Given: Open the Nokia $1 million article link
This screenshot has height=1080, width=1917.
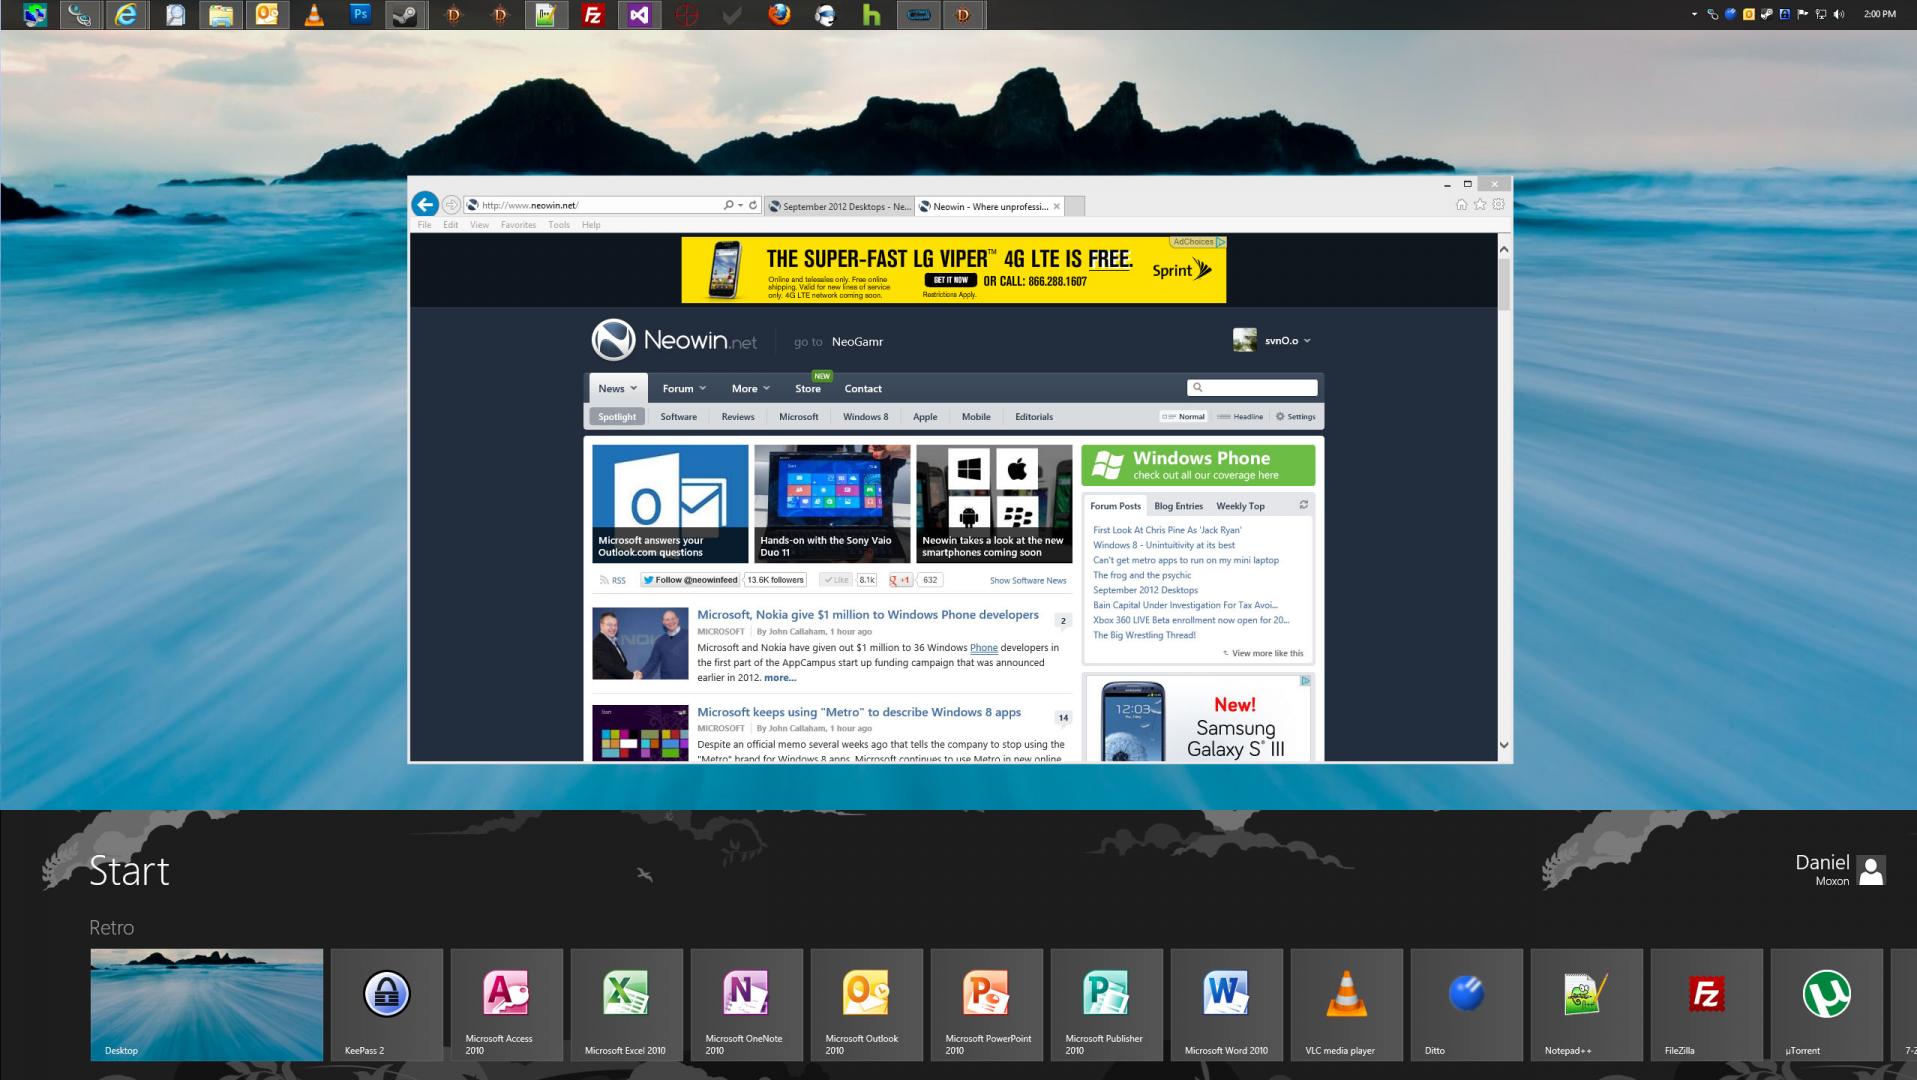Looking at the screenshot, I should [x=868, y=615].
